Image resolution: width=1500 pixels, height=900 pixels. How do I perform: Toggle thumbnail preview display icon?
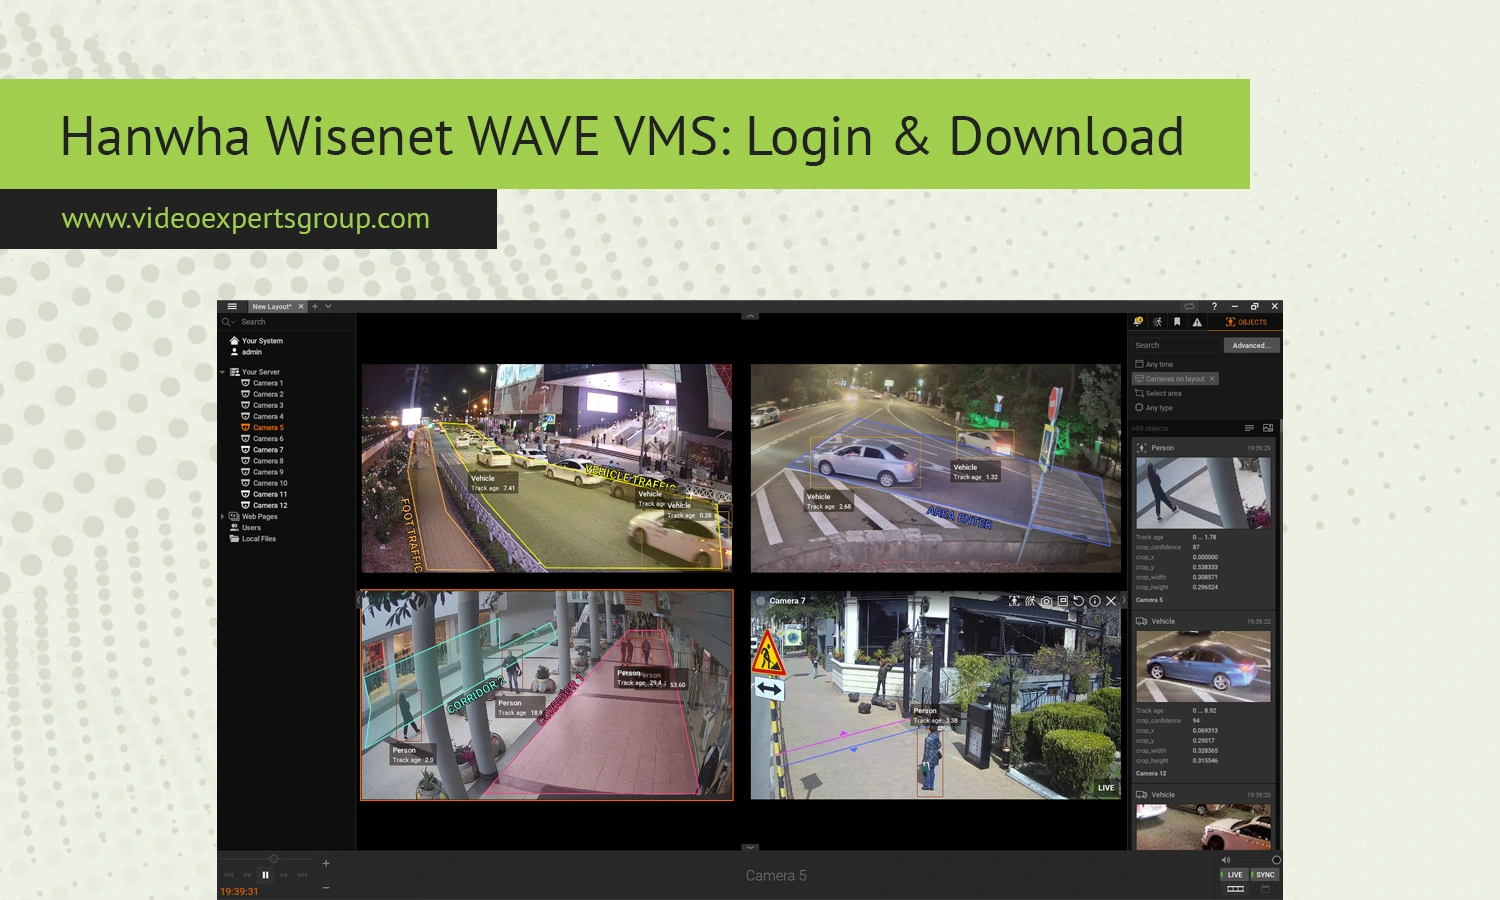(1268, 428)
